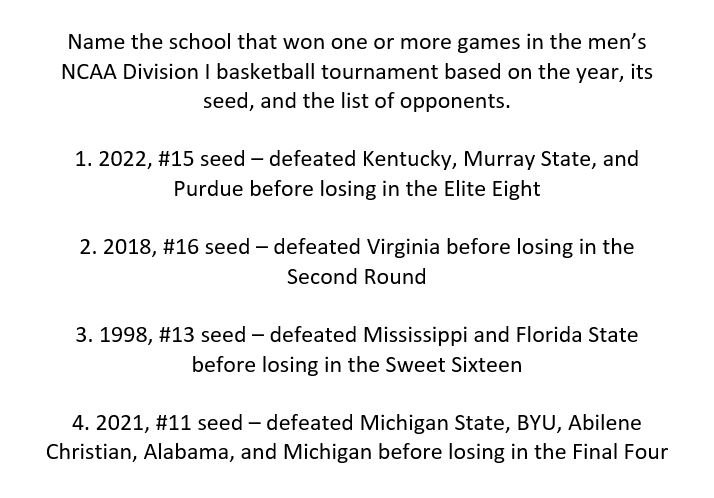Select the year 2022 in question one
Screen dimensions: 714x498
(120, 160)
